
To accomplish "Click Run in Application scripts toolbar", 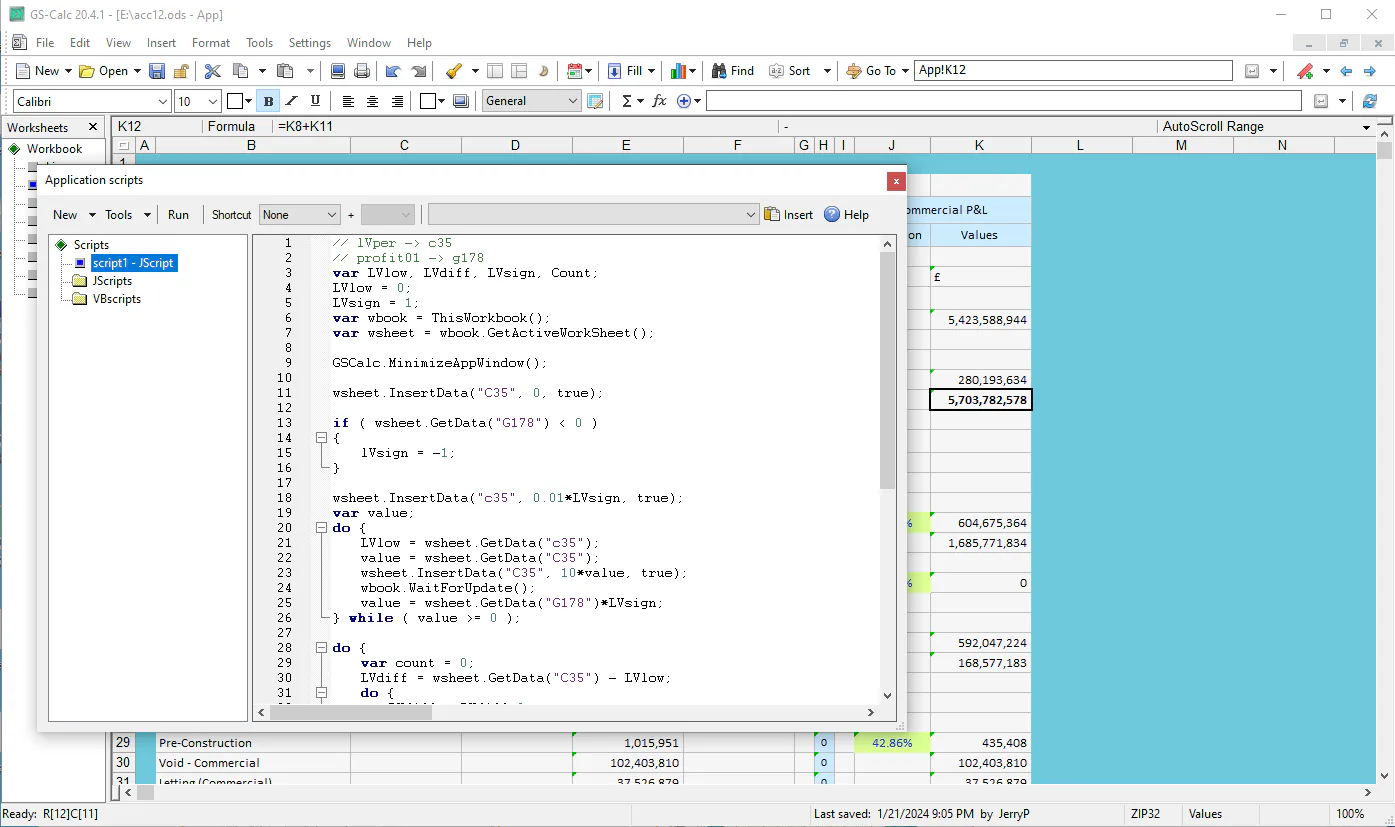I will [x=178, y=215].
